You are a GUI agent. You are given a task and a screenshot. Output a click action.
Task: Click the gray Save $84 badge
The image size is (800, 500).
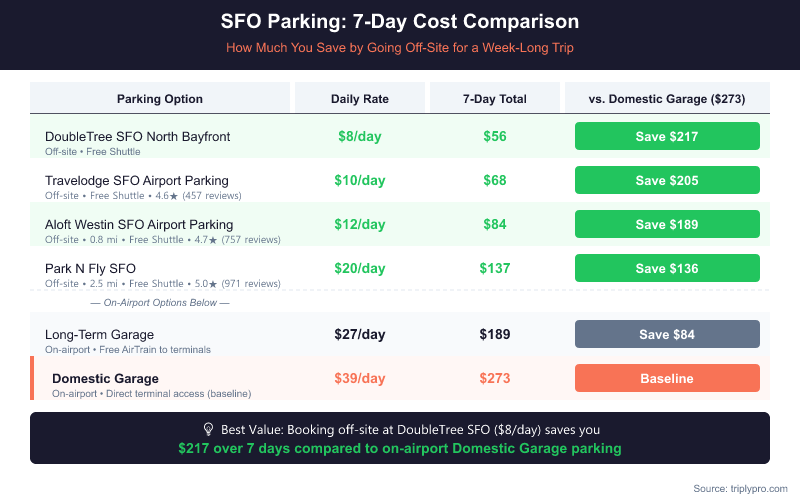click(x=667, y=334)
